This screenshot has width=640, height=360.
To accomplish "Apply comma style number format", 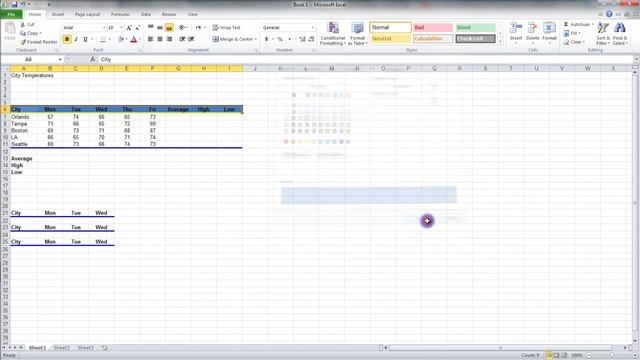I will point(289,39).
